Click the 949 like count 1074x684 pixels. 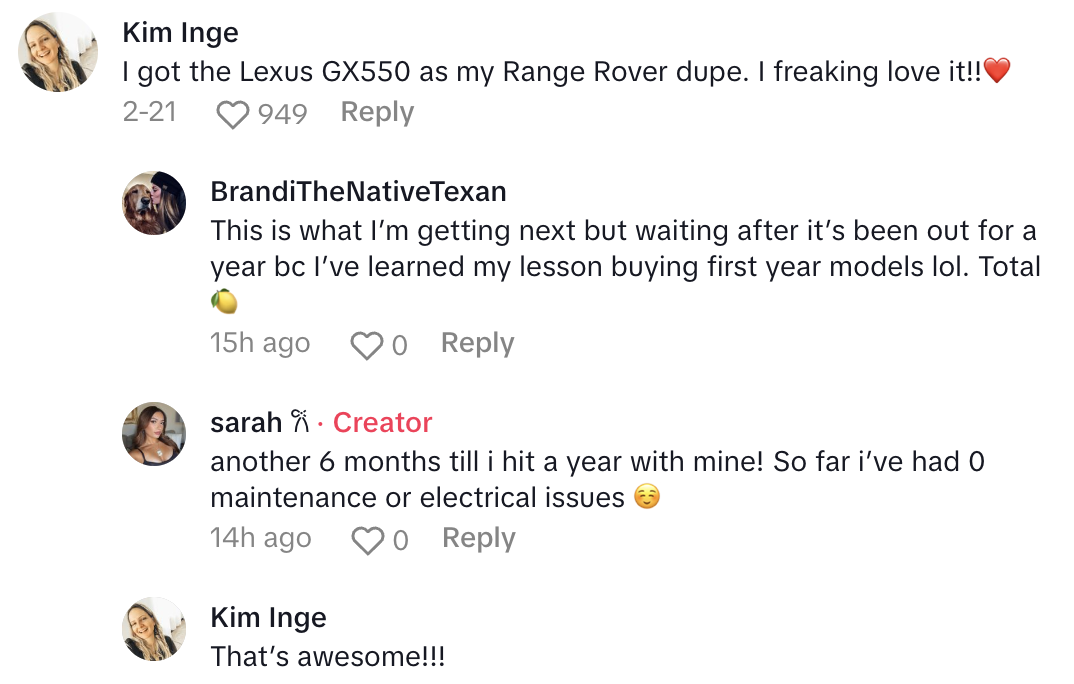click(282, 114)
